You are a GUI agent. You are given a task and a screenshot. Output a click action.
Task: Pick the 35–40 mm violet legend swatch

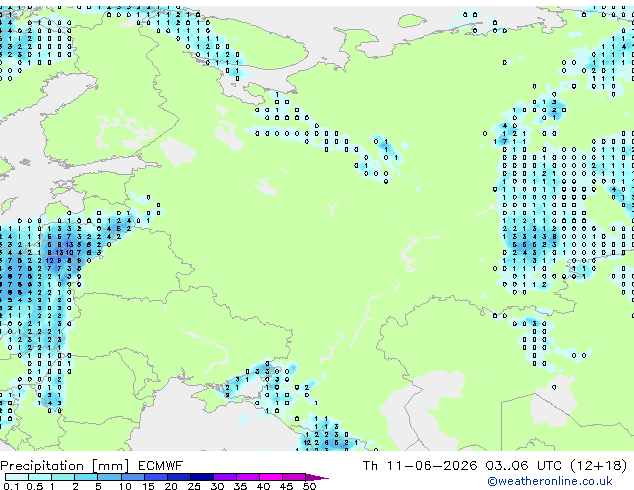[248, 477]
